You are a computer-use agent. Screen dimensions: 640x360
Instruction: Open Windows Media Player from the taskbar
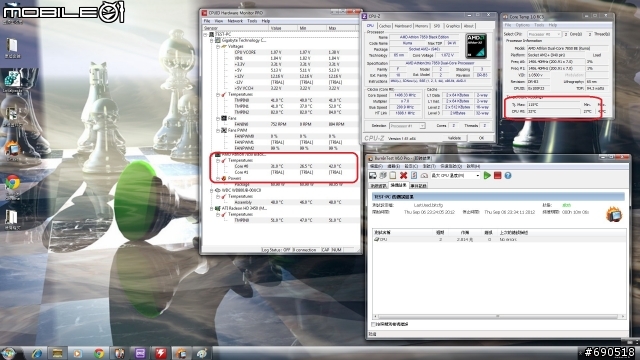tap(78, 353)
